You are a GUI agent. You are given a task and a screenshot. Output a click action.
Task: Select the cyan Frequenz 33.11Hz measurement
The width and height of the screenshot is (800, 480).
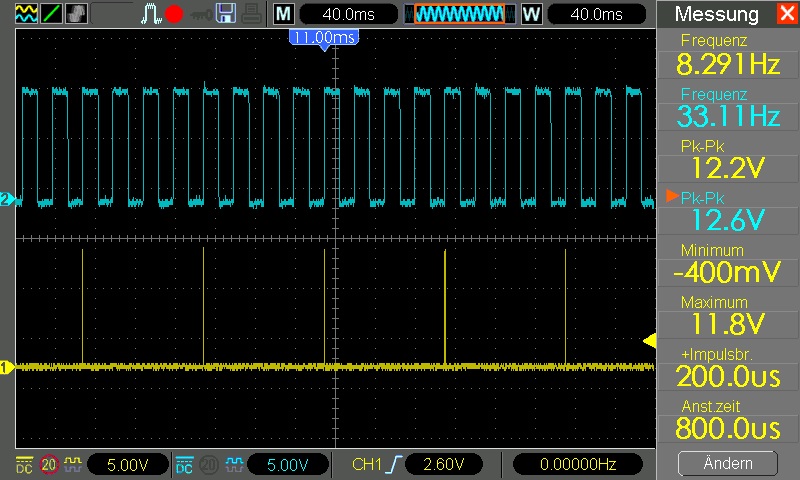pyautogui.click(x=728, y=107)
